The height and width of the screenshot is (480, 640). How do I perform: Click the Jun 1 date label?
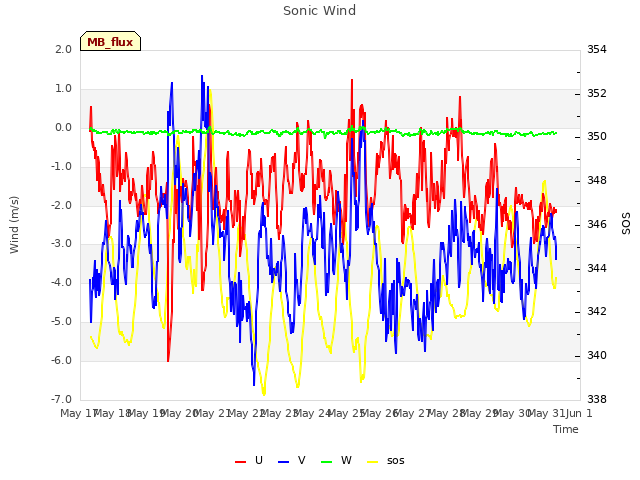pyautogui.click(x=579, y=413)
